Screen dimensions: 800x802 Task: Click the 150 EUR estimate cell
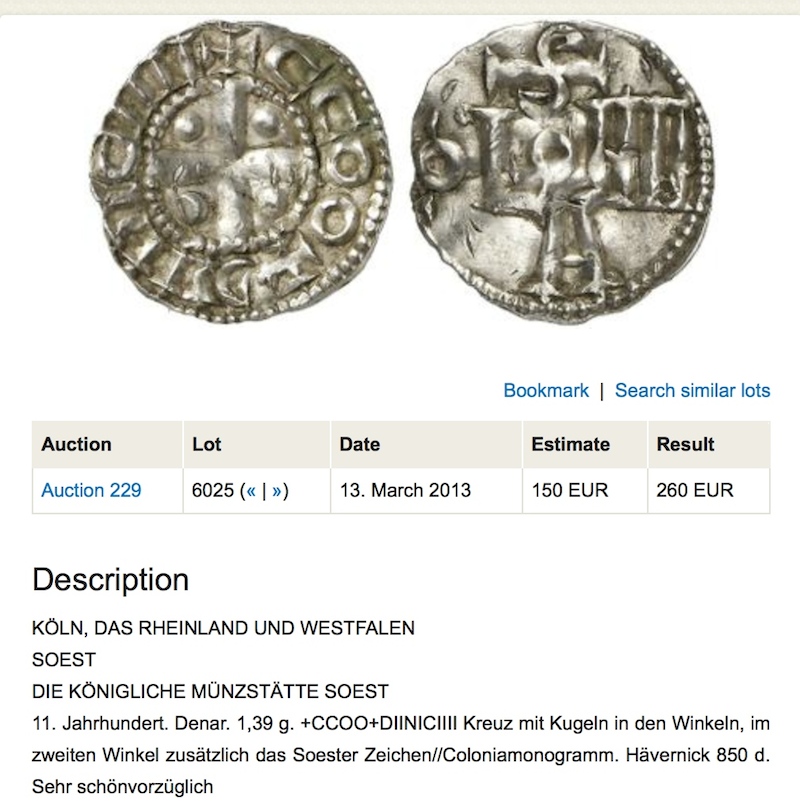[x=585, y=491]
